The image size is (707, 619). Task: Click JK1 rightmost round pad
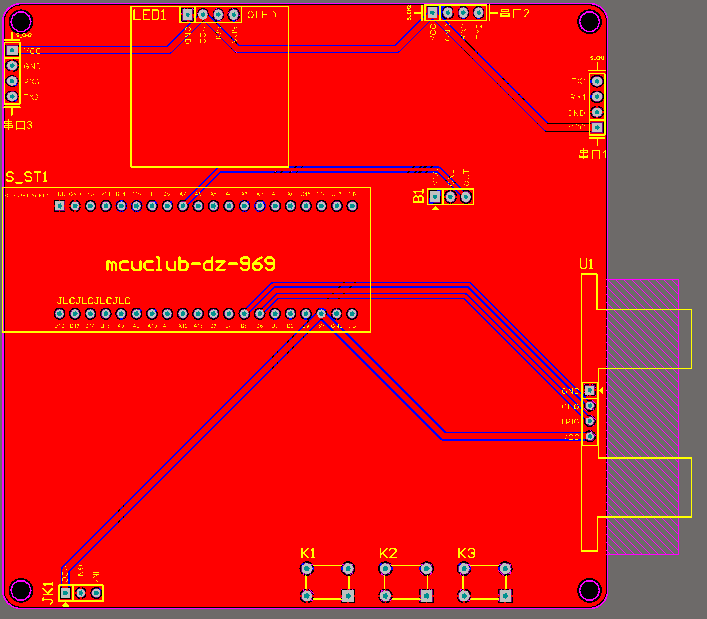(x=96, y=592)
